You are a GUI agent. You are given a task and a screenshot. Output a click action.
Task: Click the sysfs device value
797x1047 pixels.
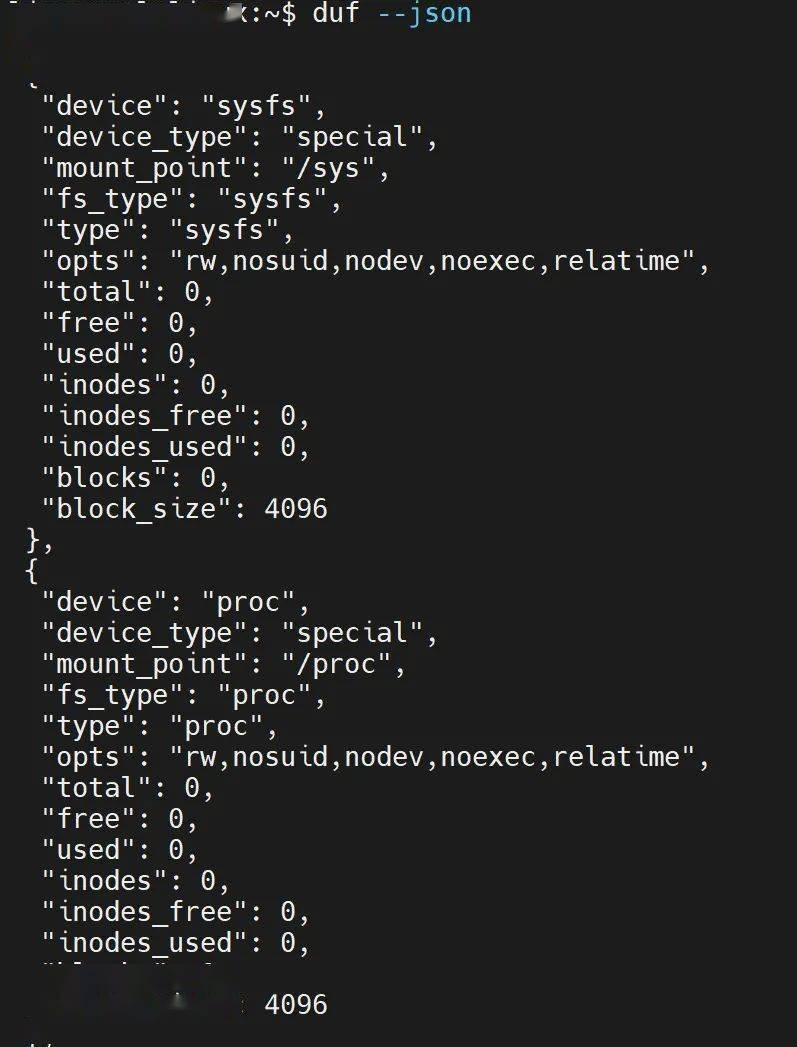[x=256, y=106]
